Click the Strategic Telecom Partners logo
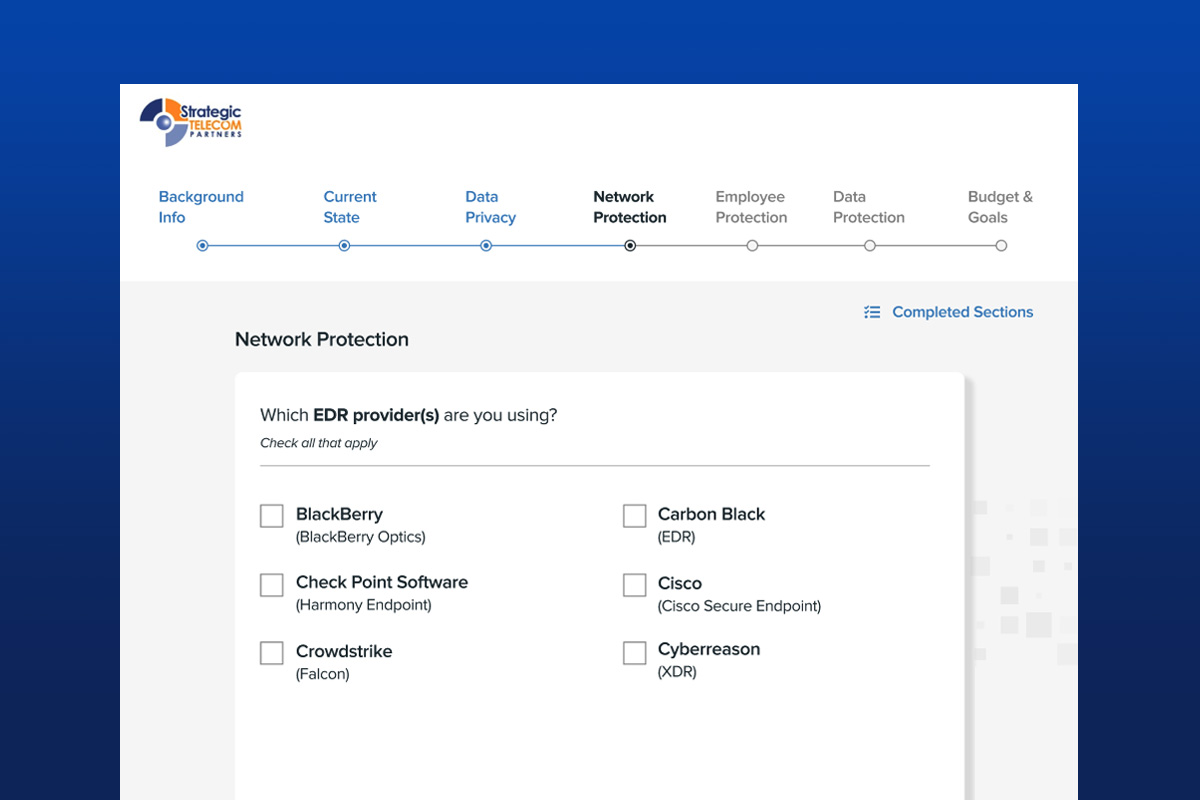Image resolution: width=1200 pixels, height=800 pixels. click(x=191, y=122)
